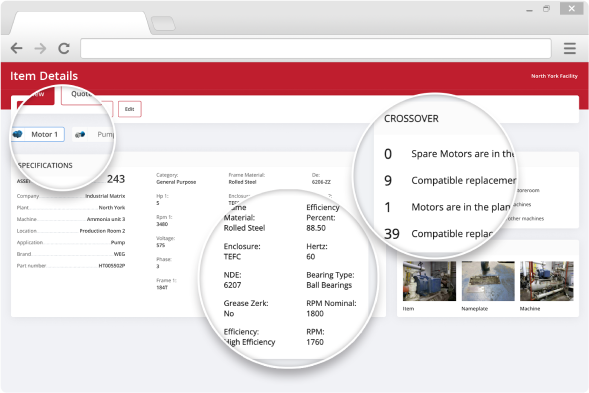Click the Item Details page title
Viewport: 589px width, 393px height.
(x=44, y=76)
